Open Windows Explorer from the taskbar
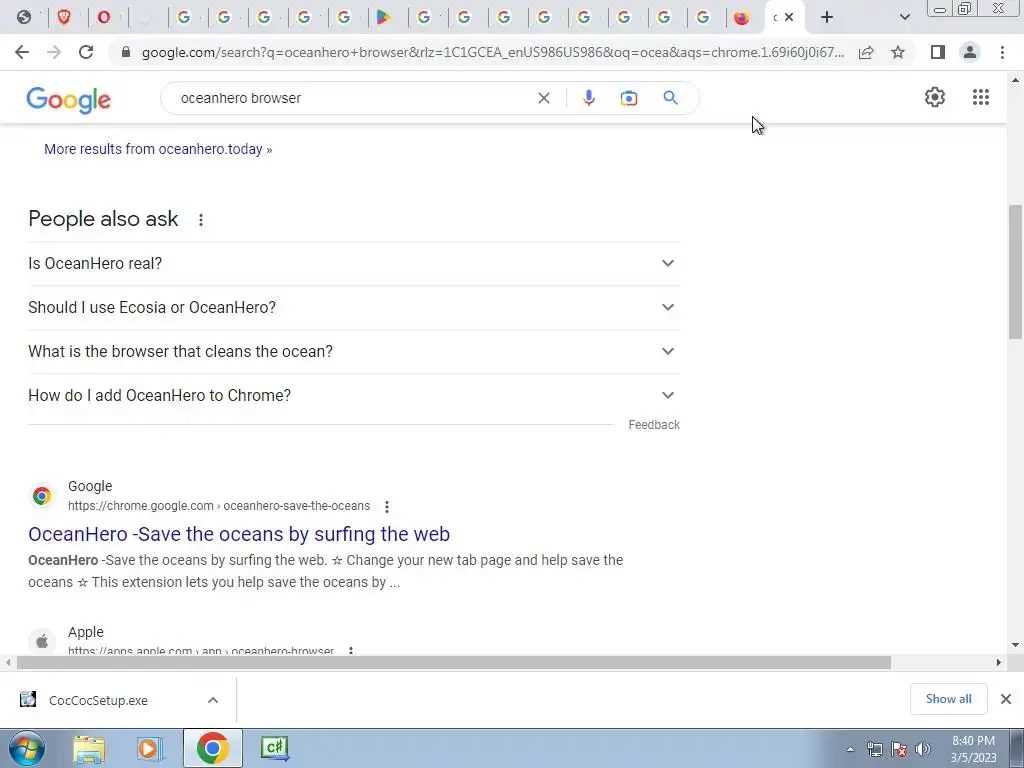1024x768 pixels. click(89, 749)
